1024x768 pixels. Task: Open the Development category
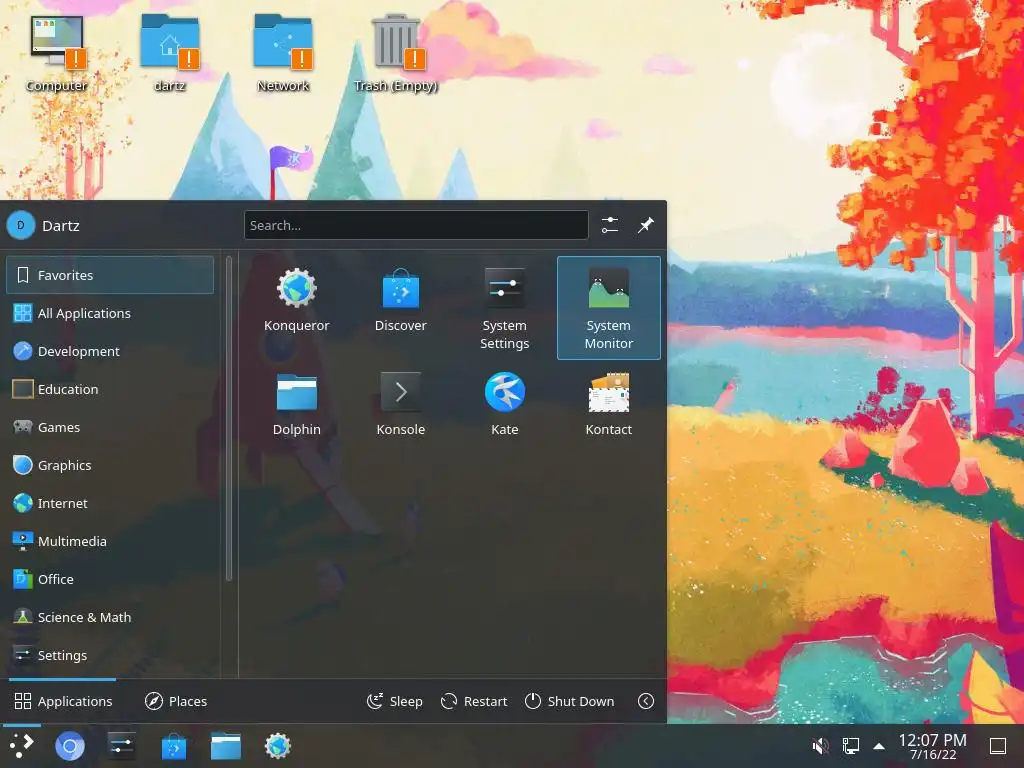(110, 351)
